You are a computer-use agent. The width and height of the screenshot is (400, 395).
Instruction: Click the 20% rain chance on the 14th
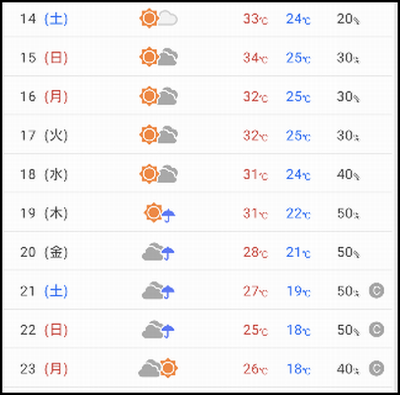pyautogui.click(x=348, y=19)
